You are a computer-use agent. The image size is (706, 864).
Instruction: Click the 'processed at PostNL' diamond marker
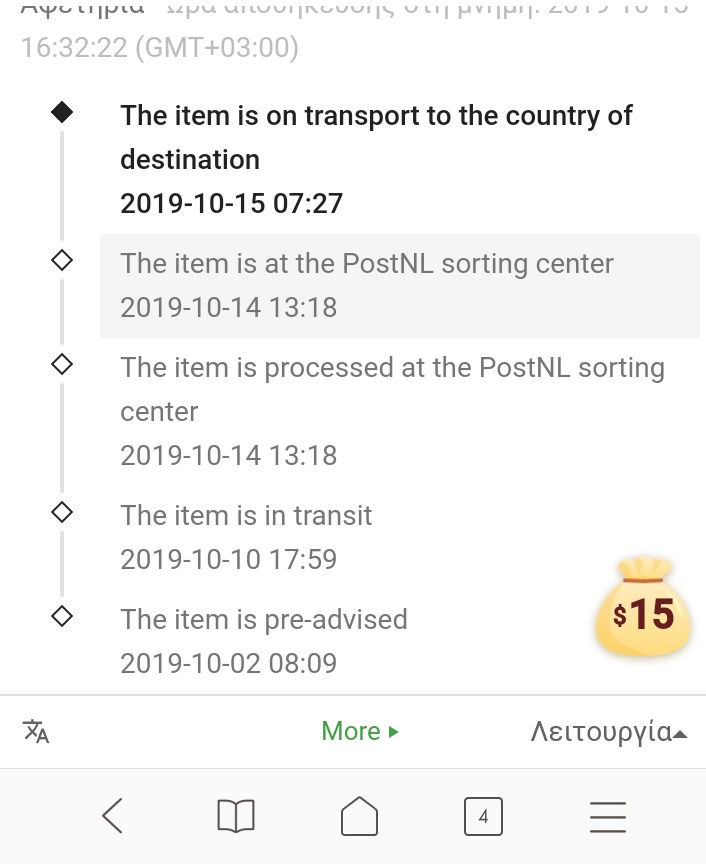click(62, 364)
